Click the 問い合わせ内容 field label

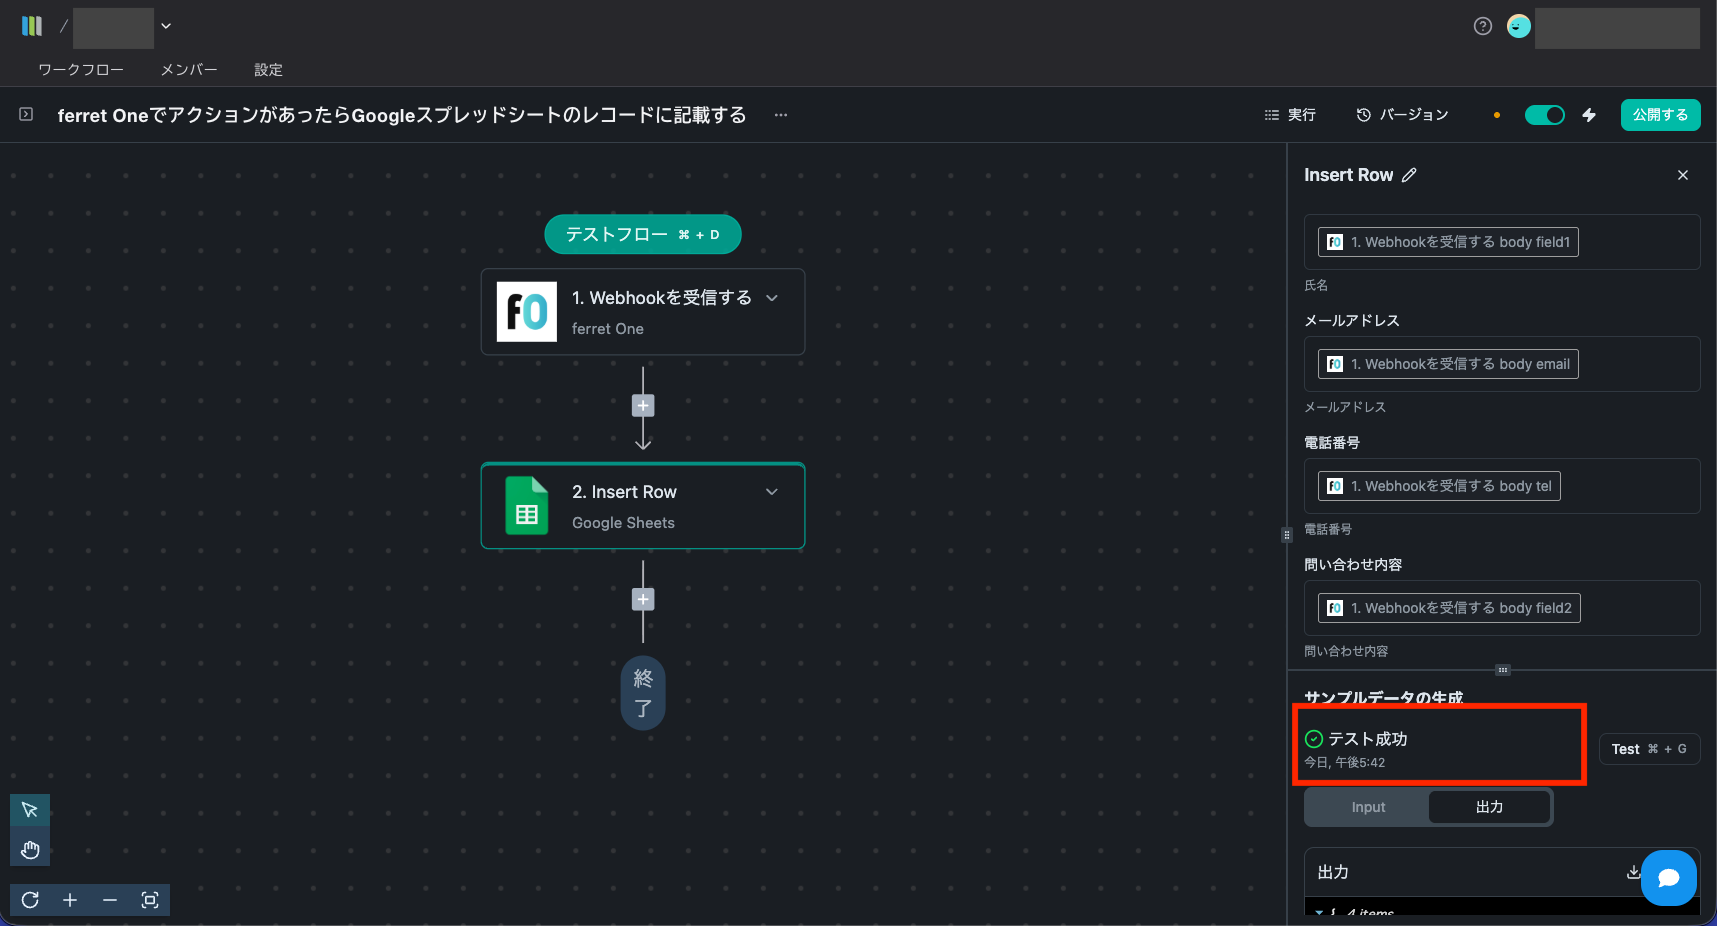[1353, 565]
